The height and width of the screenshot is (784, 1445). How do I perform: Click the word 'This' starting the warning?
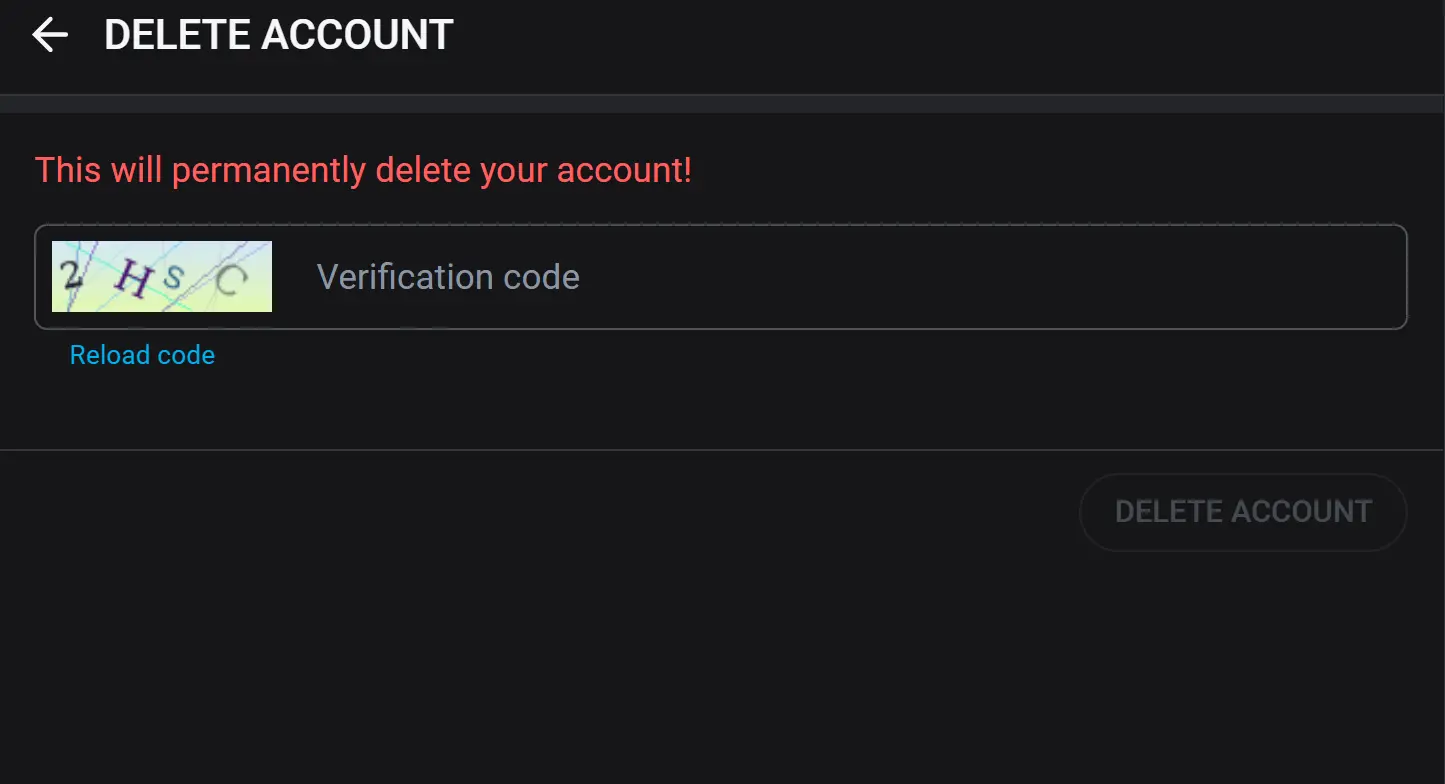(x=68, y=170)
